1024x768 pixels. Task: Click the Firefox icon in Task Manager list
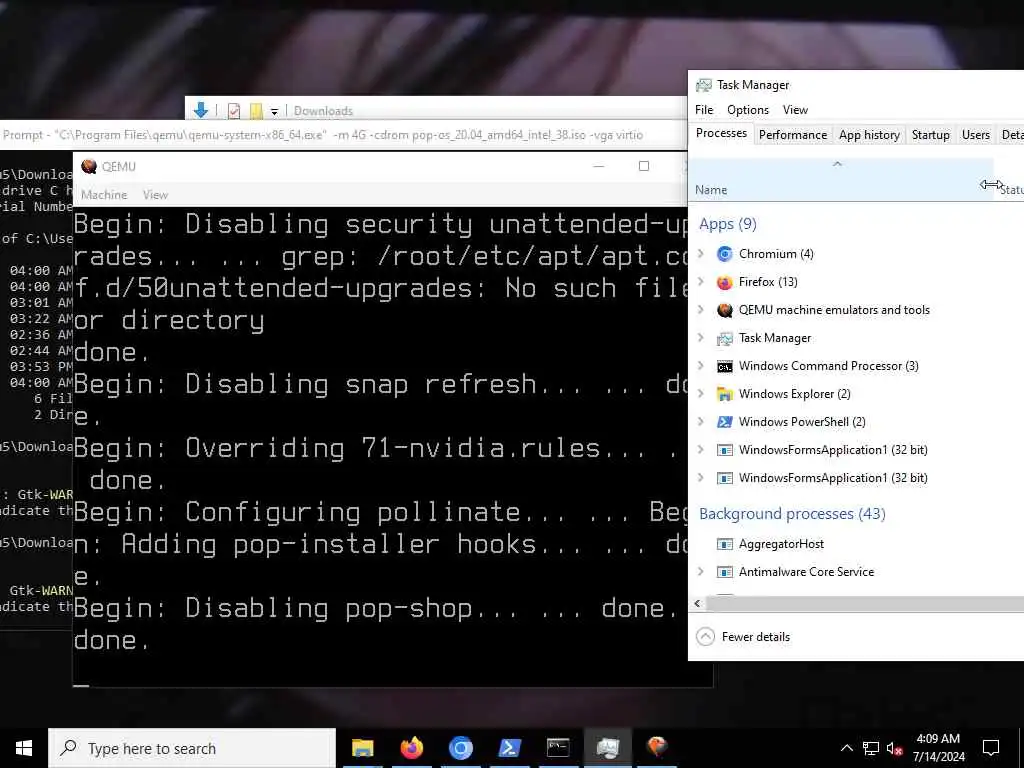(x=724, y=282)
